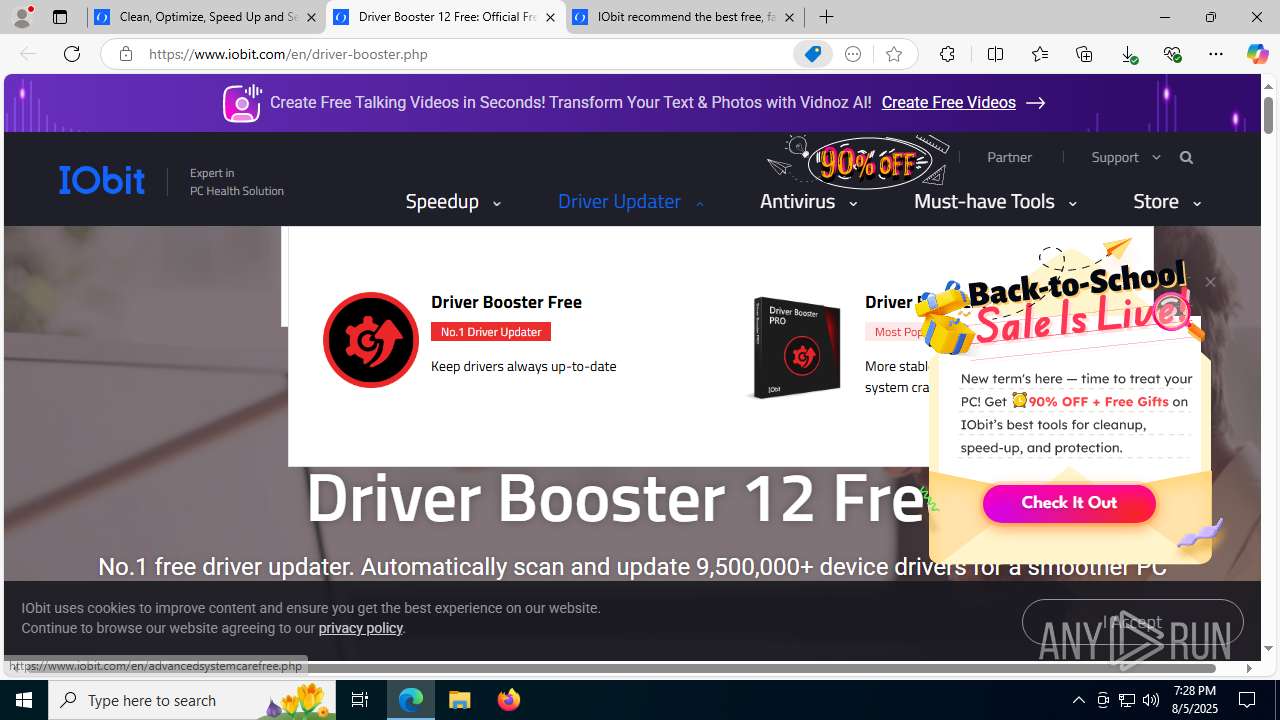Open the privacy policy link
Viewport: 1280px width, 720px height.
click(360, 628)
